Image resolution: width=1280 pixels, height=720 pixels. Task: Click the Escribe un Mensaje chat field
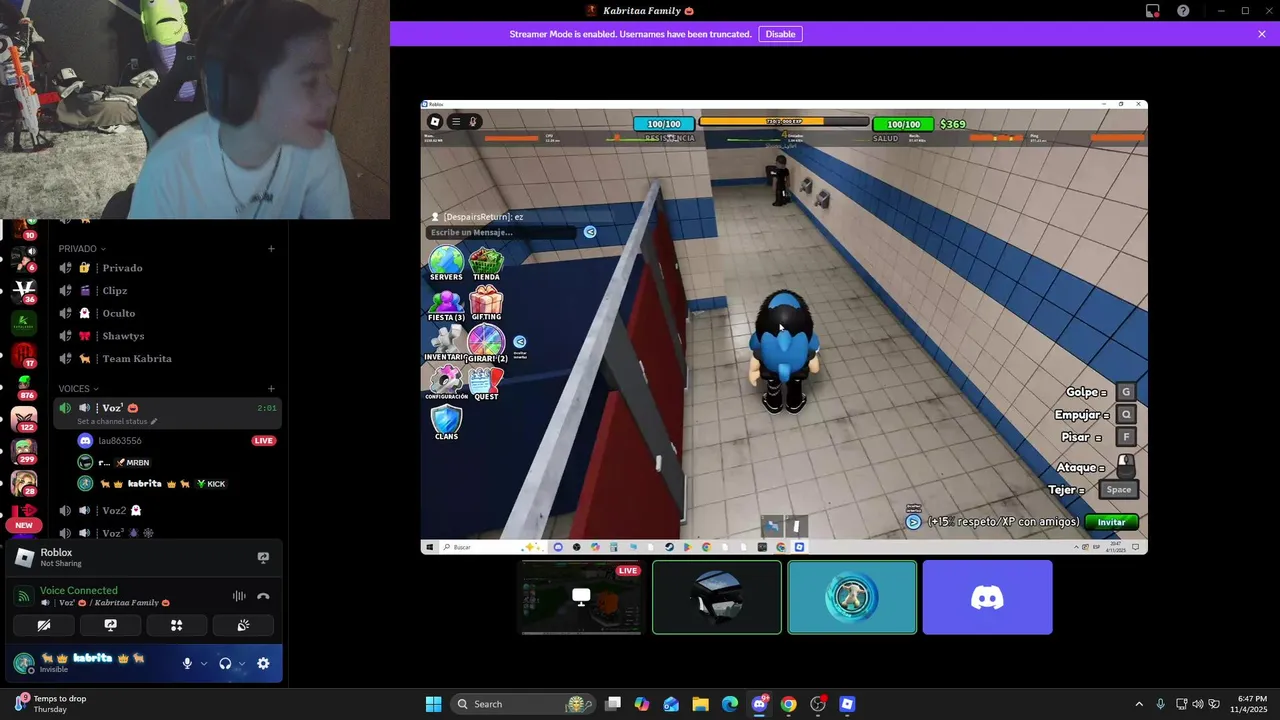coord(503,232)
